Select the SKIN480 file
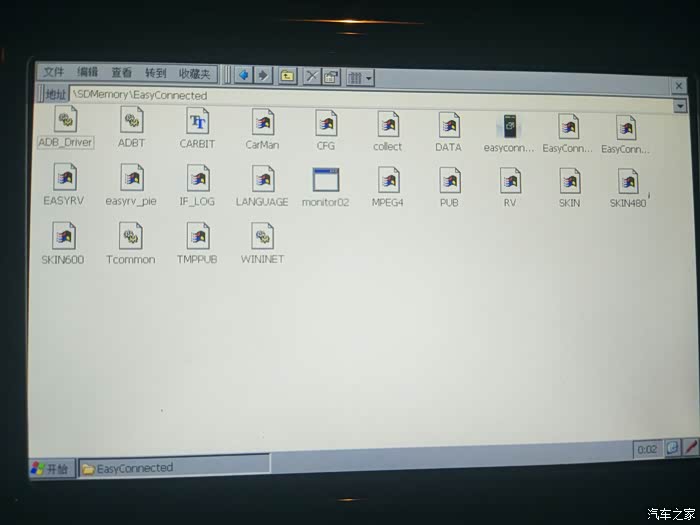This screenshot has height=525, width=700. [x=628, y=188]
